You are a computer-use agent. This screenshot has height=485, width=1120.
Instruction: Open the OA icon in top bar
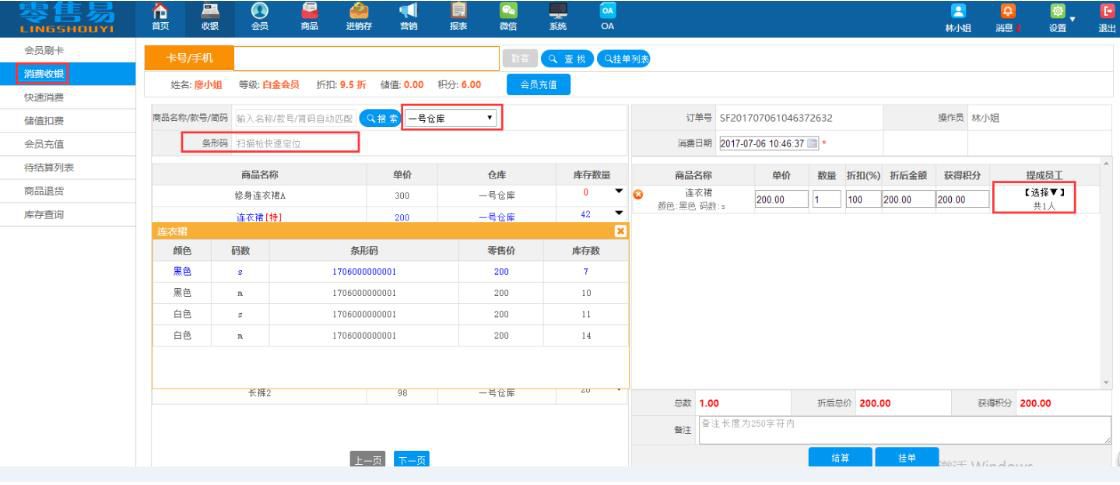(607, 16)
